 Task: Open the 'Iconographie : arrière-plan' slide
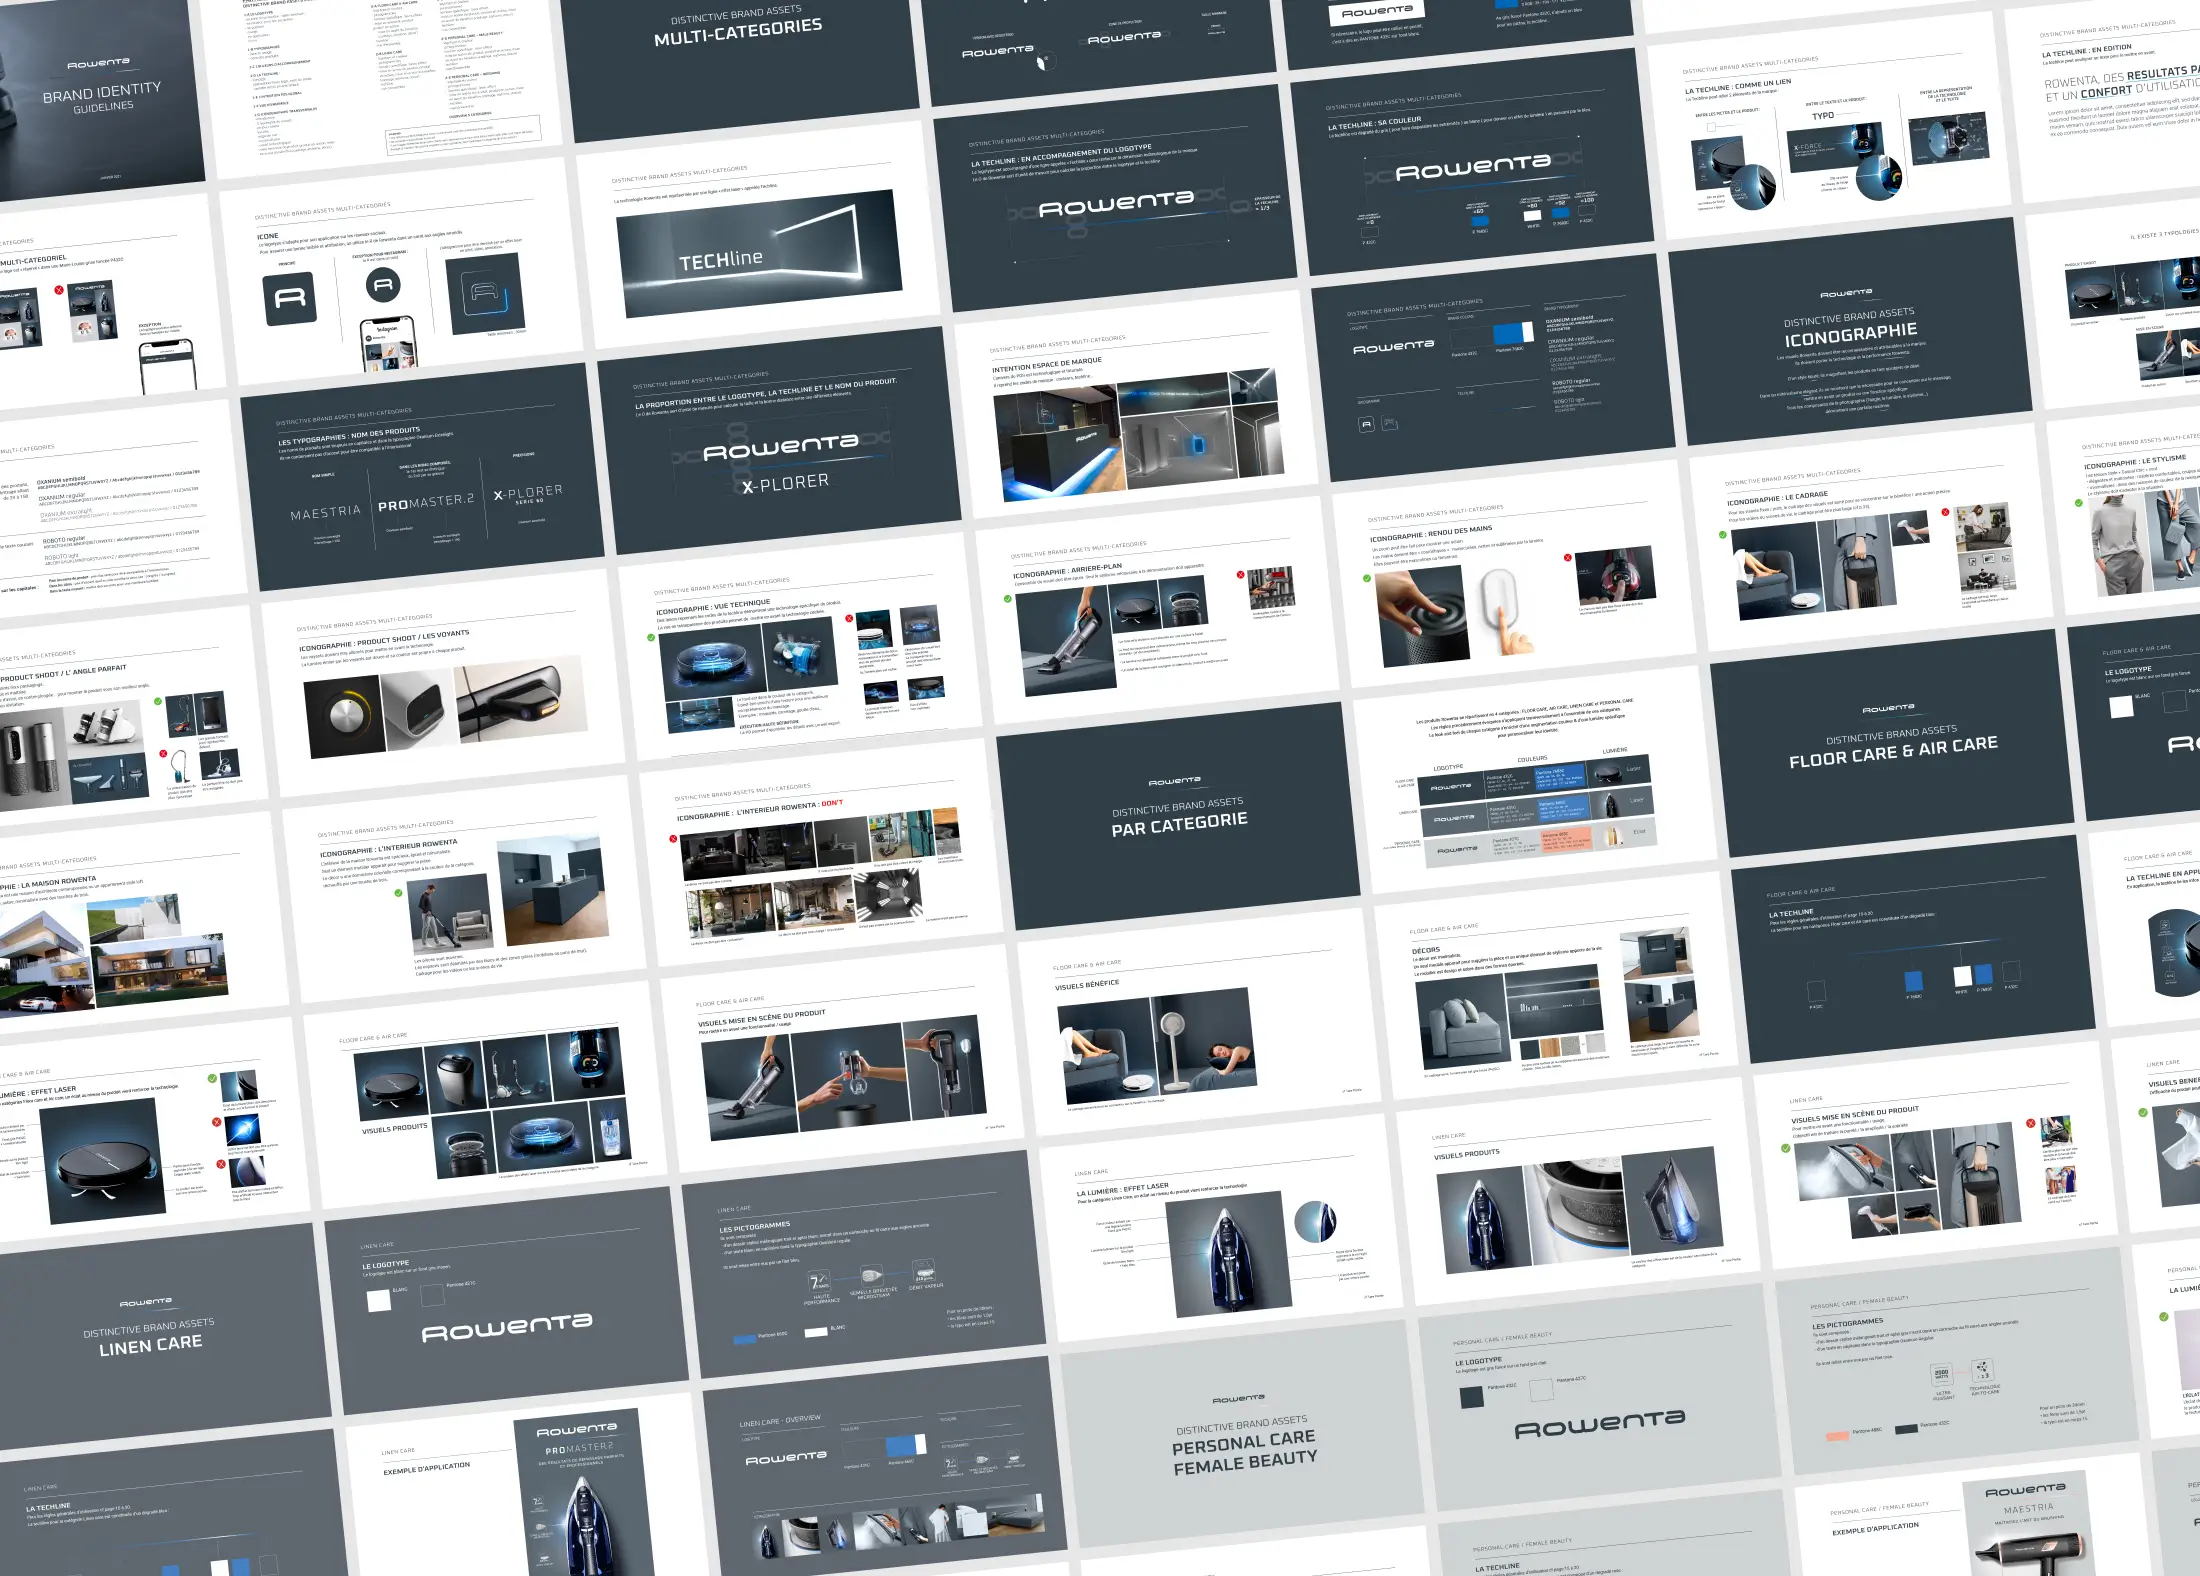pyautogui.click(x=1157, y=610)
